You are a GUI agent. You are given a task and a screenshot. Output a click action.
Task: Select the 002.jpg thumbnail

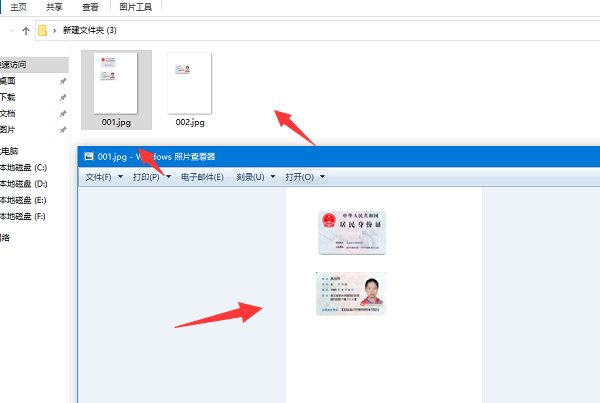[x=189, y=83]
